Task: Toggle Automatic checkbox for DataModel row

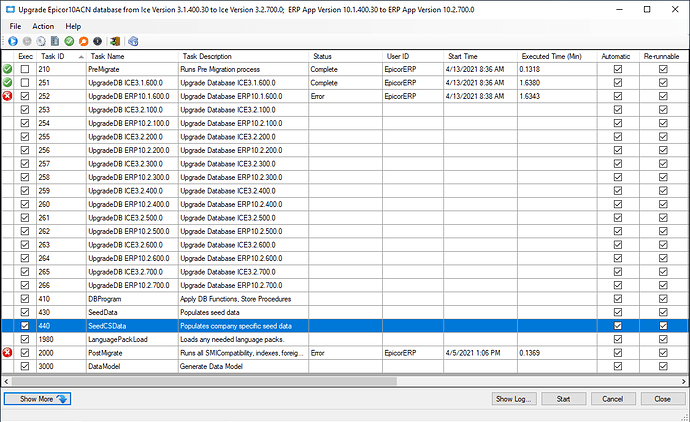Action: point(618,366)
